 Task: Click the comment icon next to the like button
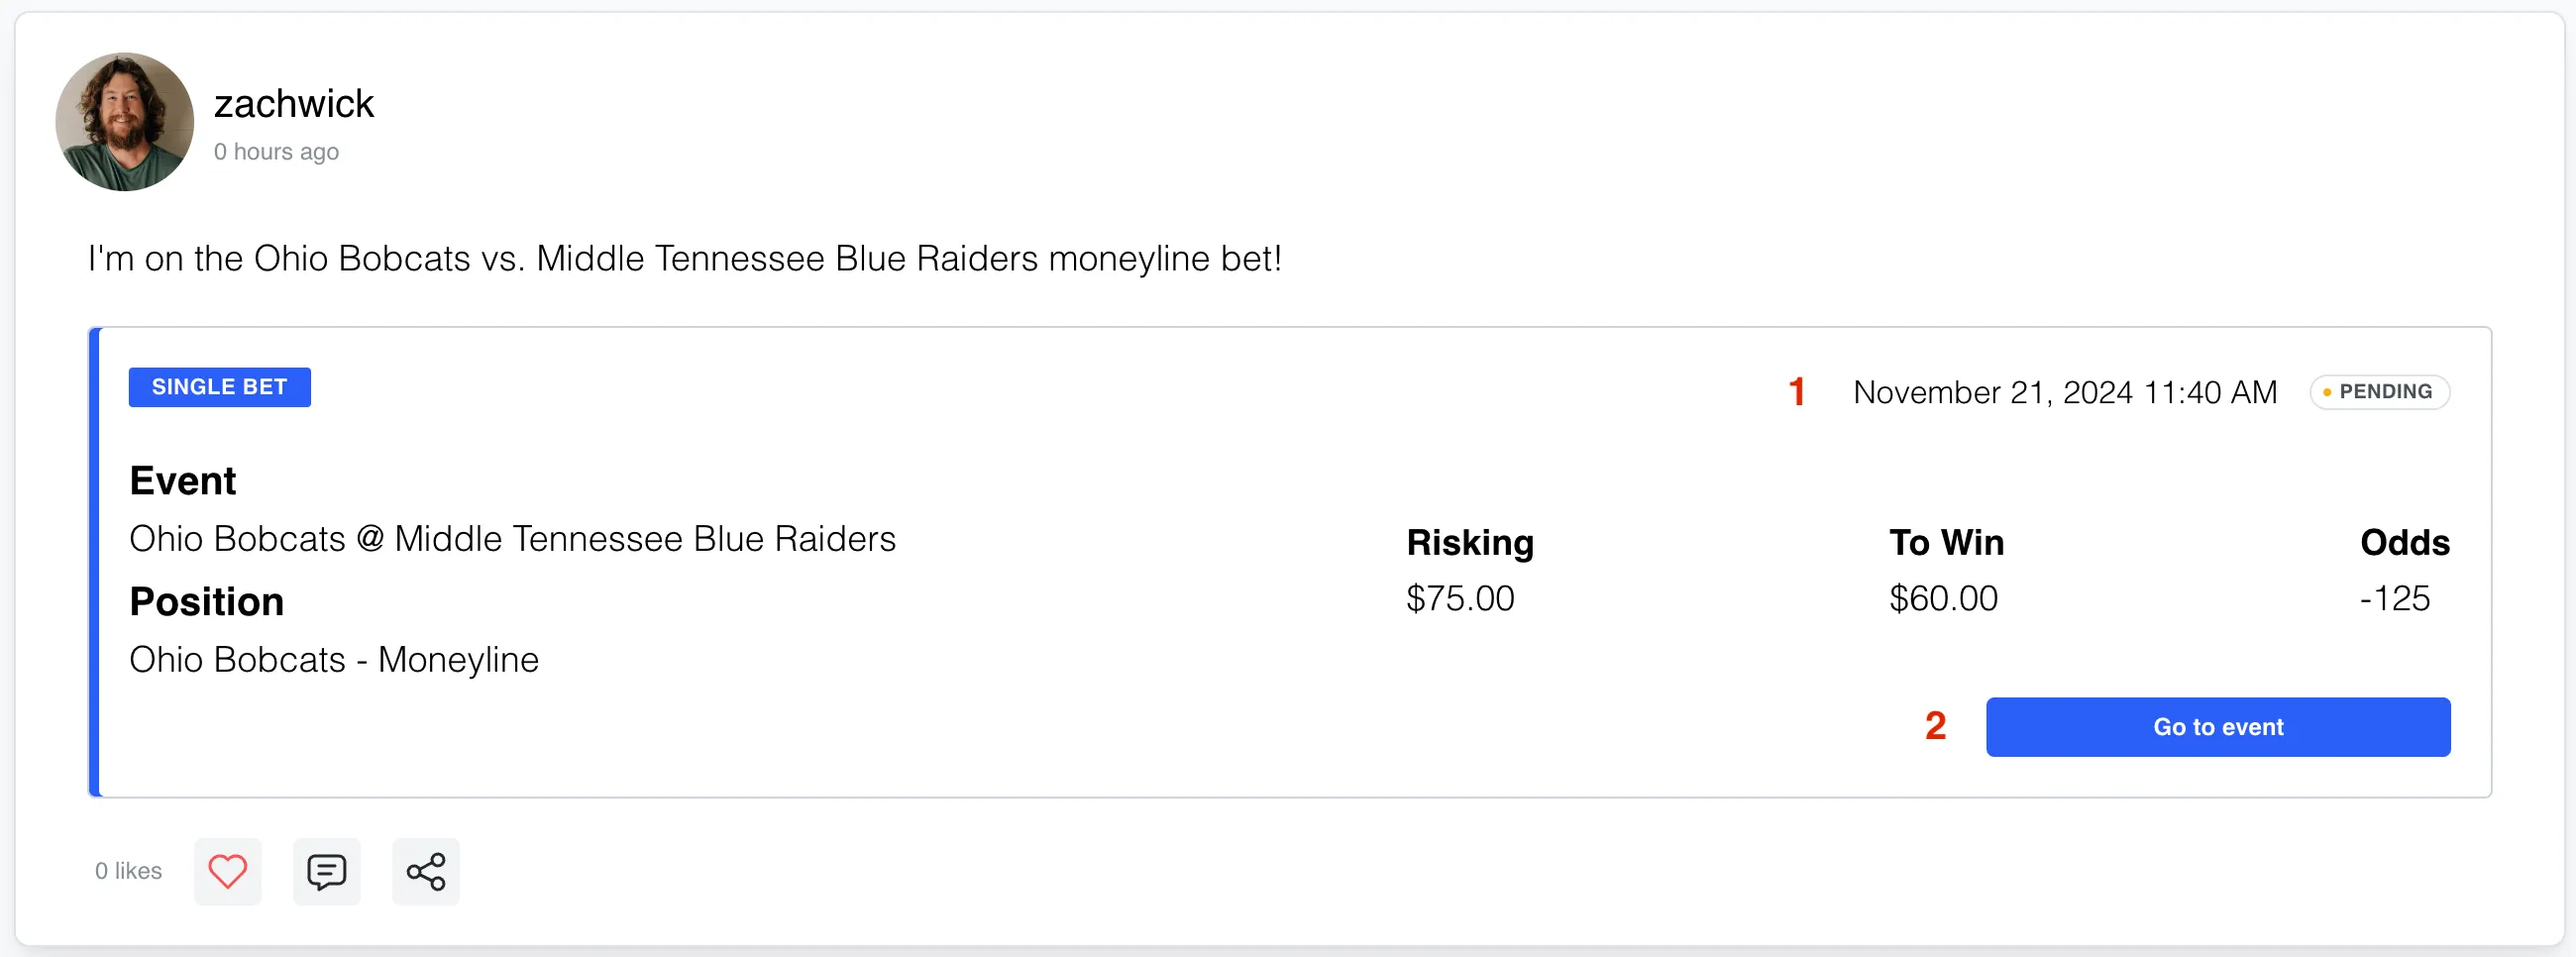(326, 870)
